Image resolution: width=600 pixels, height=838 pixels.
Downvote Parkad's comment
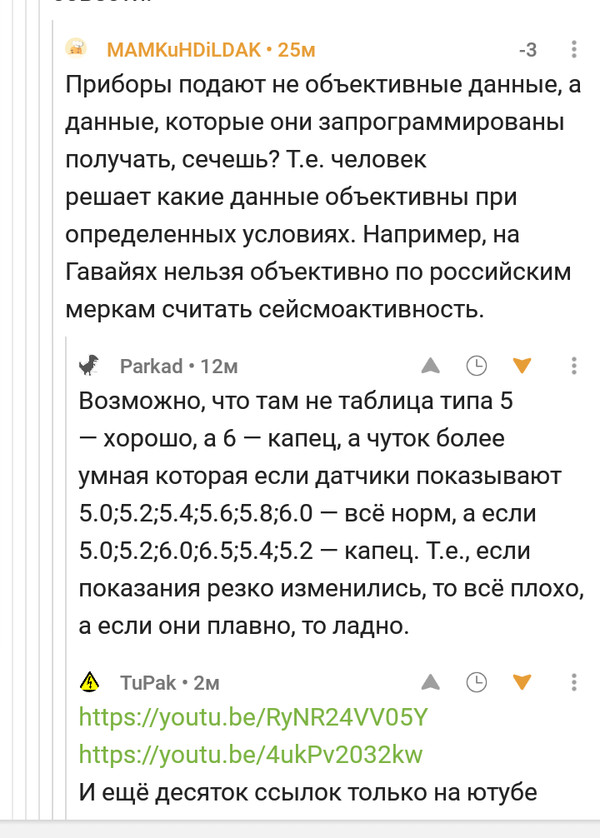522,366
